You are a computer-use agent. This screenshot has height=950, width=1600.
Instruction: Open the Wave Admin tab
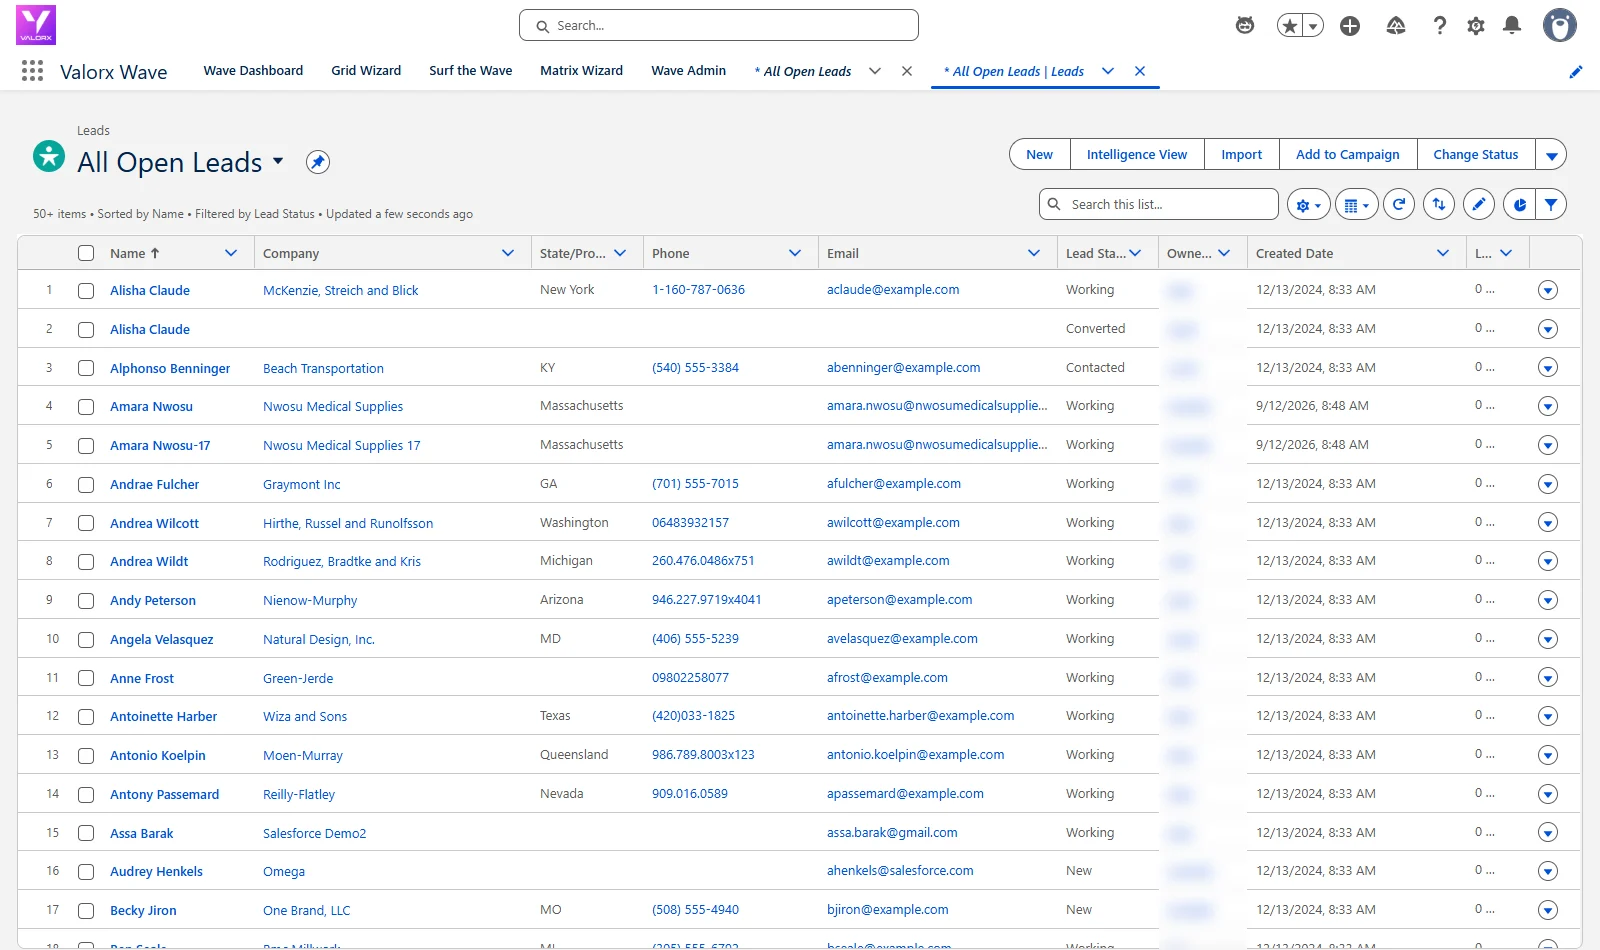click(x=688, y=71)
